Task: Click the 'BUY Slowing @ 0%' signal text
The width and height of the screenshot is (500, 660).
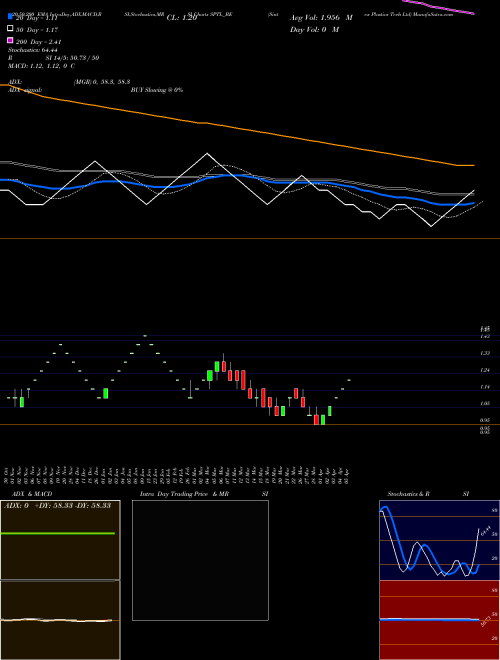Action: tap(157, 90)
